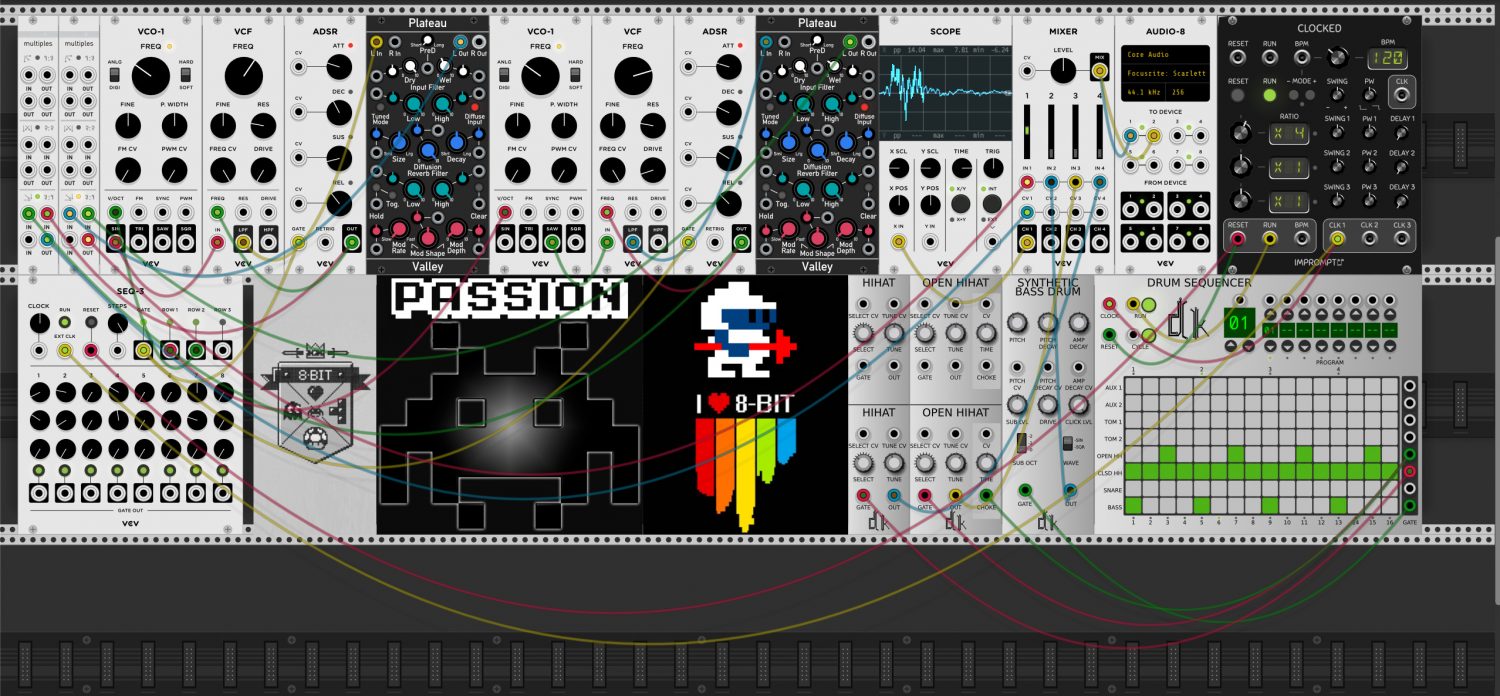Open the Audio-8 Focusrite Scarlett device dropdown
The image size is (1500, 696).
pos(1164,73)
